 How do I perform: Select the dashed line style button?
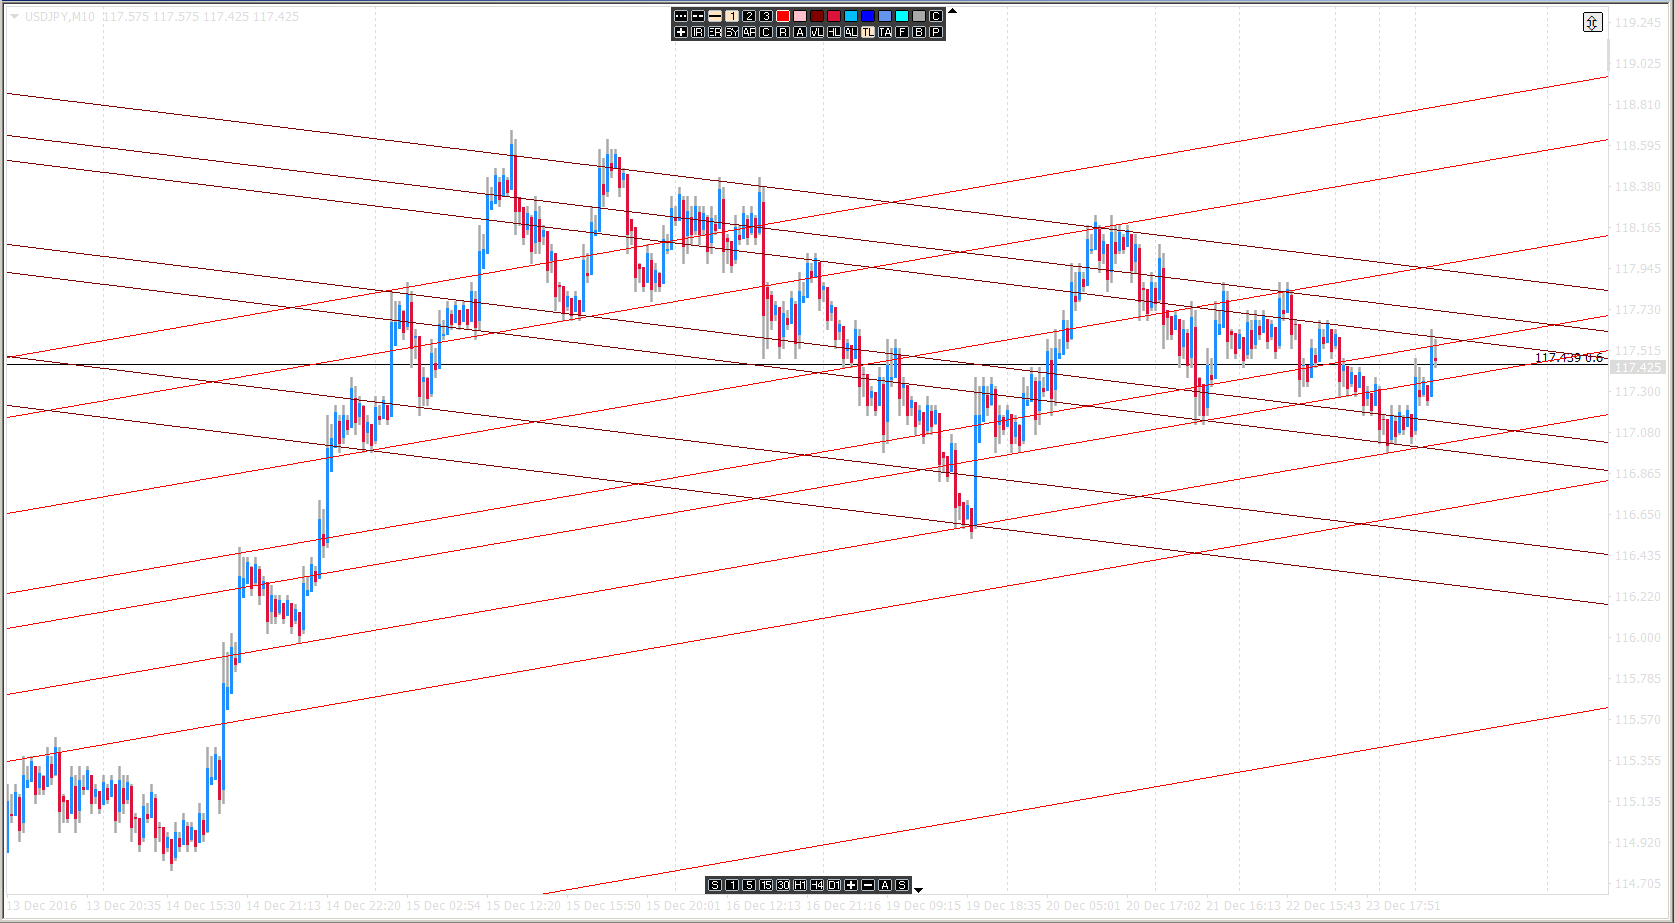coord(698,16)
